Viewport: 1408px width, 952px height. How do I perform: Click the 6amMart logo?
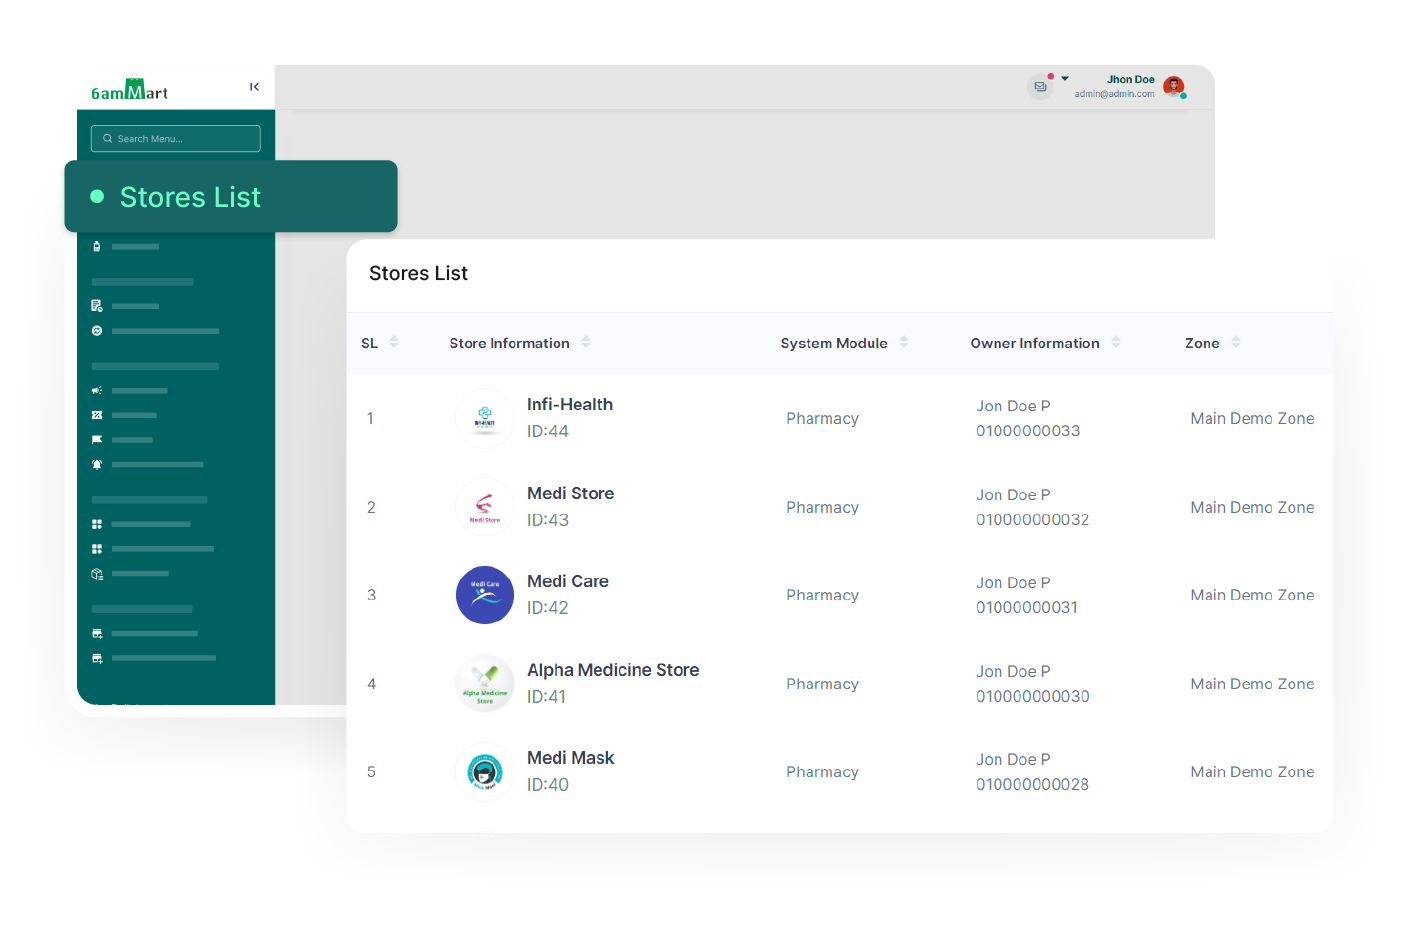pyautogui.click(x=129, y=90)
